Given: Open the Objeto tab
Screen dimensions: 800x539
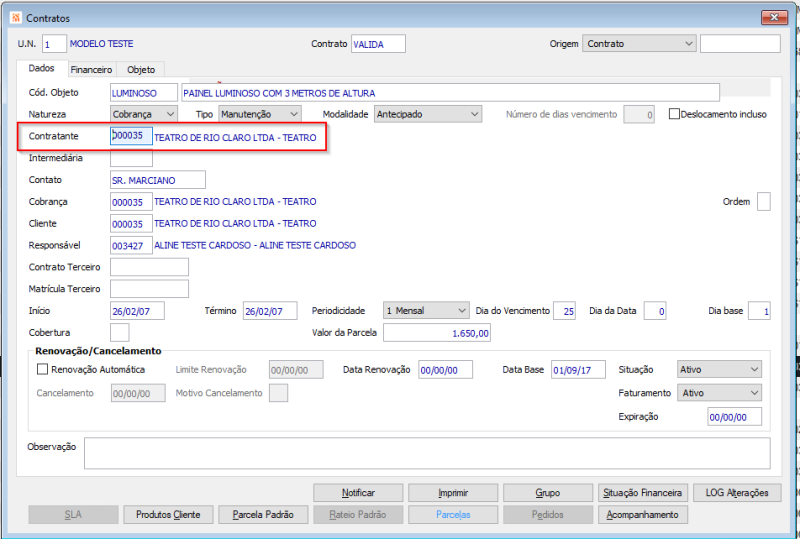Looking at the screenshot, I should [x=141, y=69].
